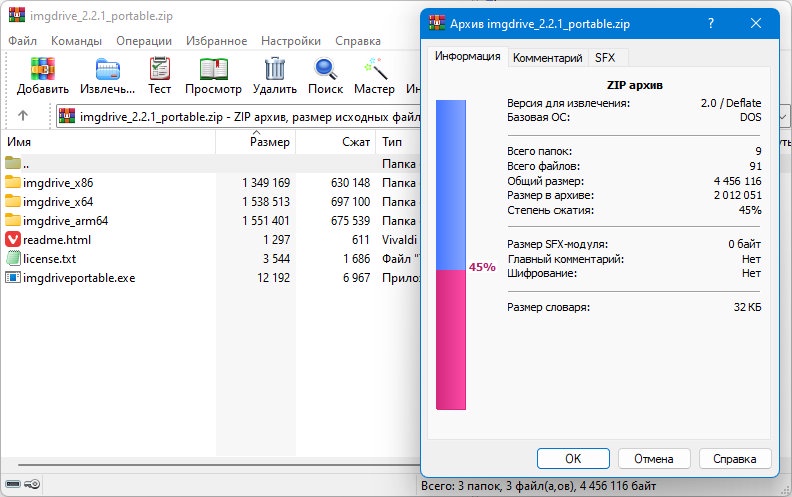Sort by the Размер column header
Screen dimensions: 792x497
(x=256, y=142)
